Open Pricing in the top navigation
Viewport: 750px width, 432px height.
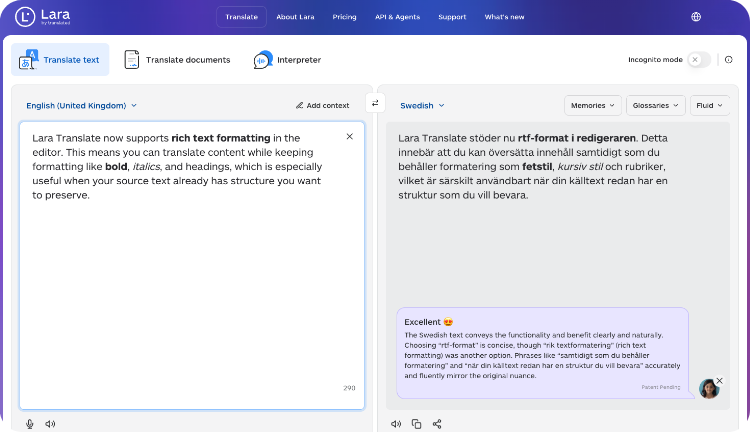(x=344, y=17)
